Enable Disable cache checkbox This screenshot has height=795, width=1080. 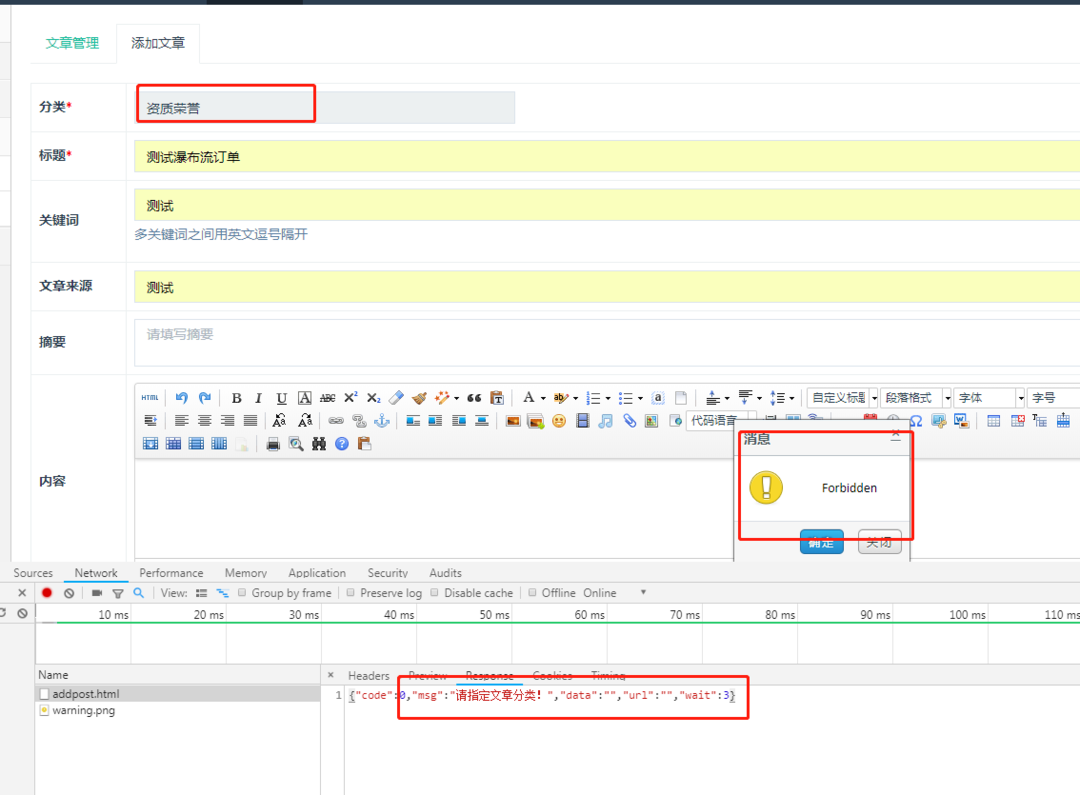pyautogui.click(x=435, y=592)
